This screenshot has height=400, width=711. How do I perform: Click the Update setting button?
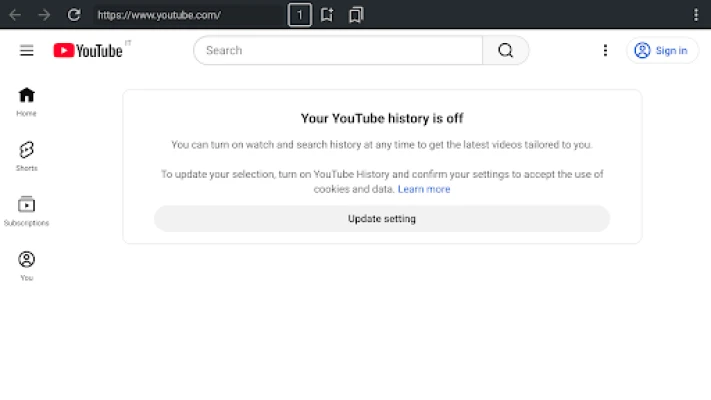(x=381, y=218)
